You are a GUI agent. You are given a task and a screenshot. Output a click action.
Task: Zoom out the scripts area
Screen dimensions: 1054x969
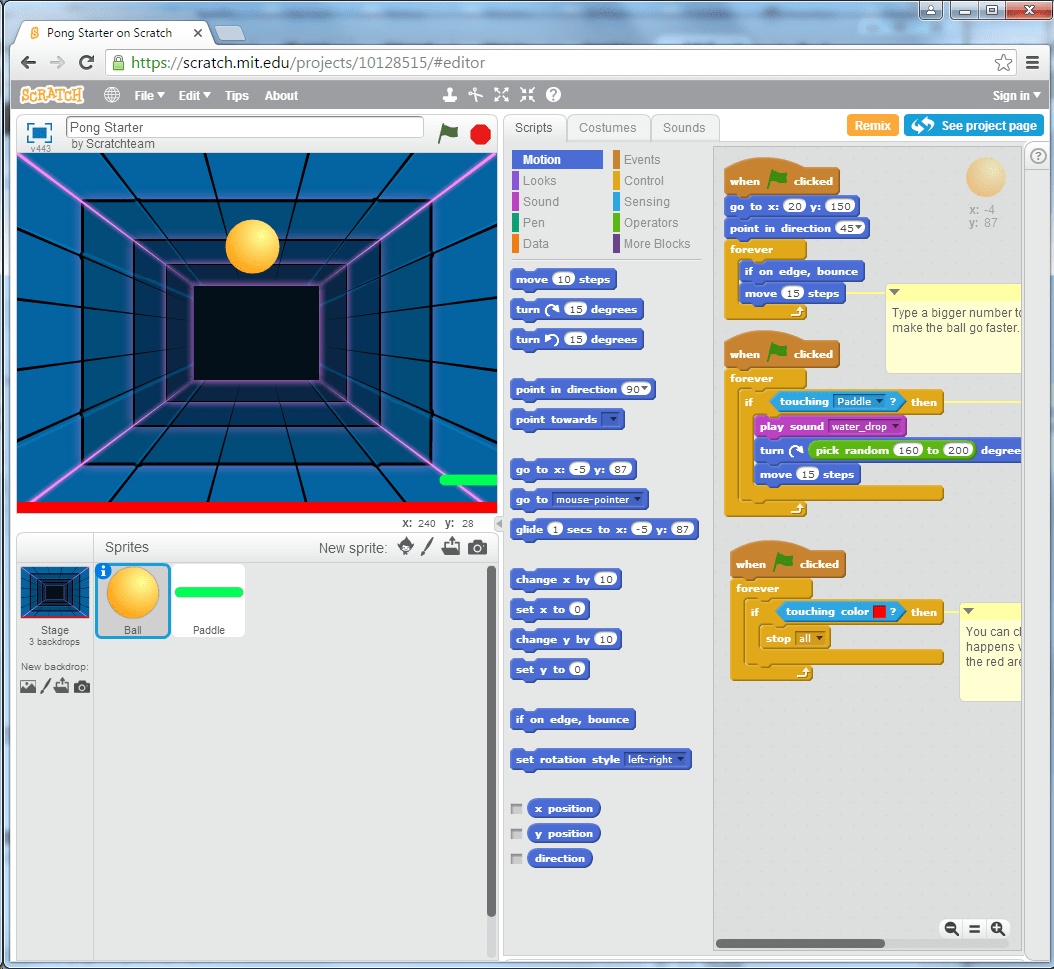(951, 929)
